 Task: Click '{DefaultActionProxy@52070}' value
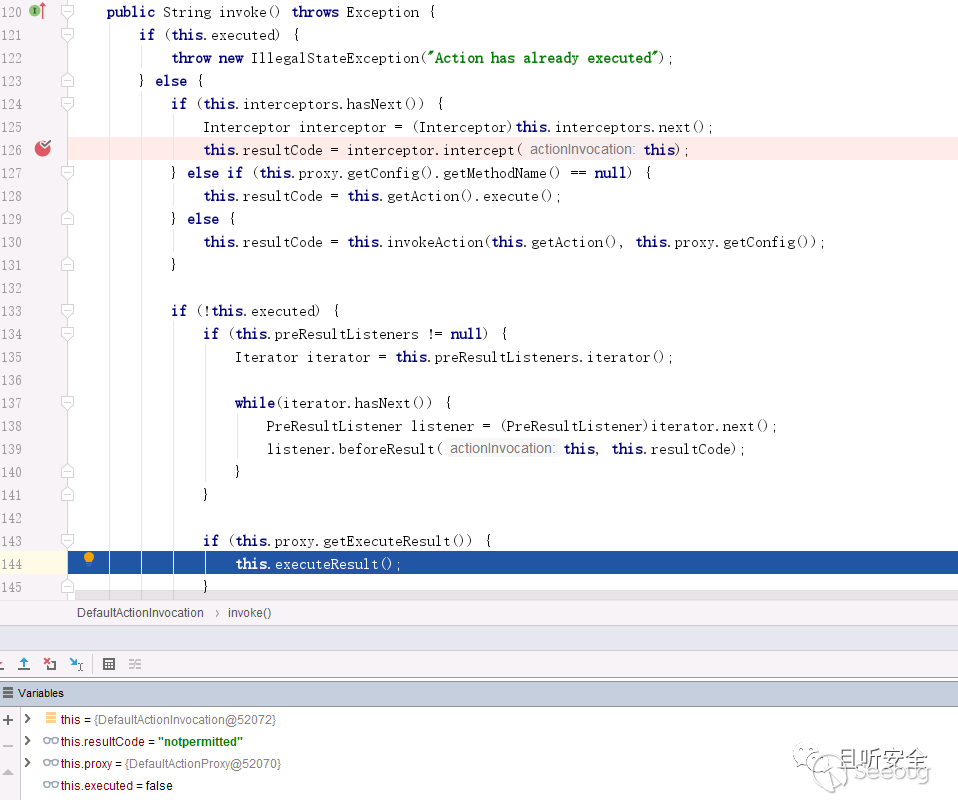click(x=203, y=763)
